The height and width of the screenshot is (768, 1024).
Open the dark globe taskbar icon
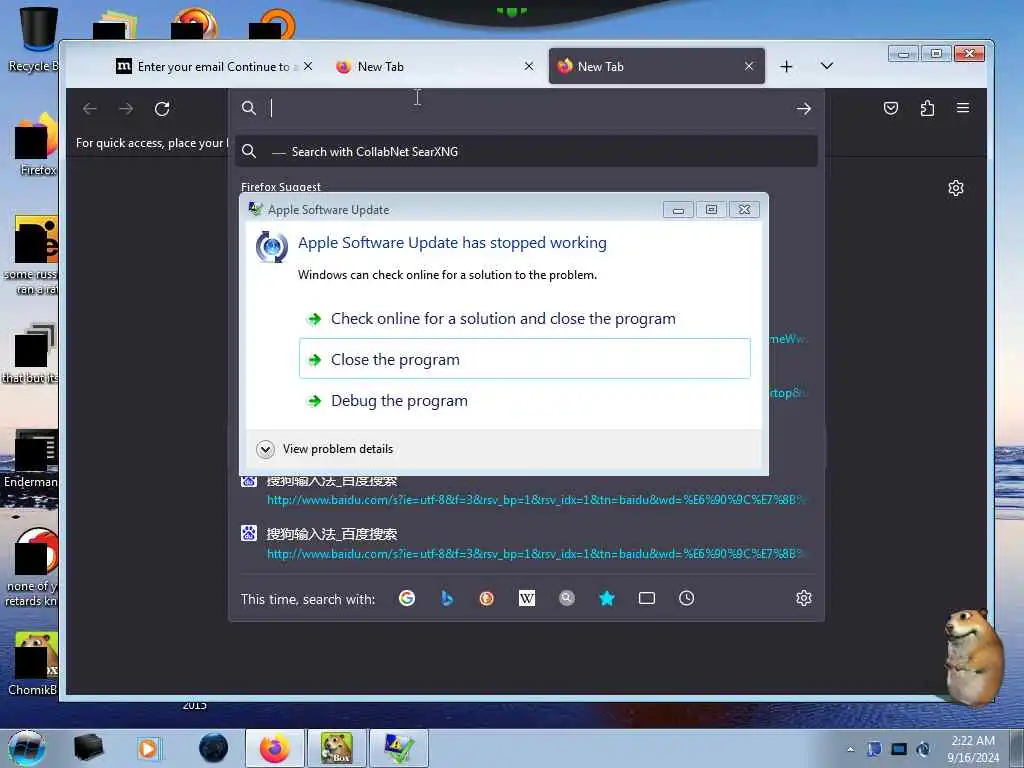click(x=214, y=748)
